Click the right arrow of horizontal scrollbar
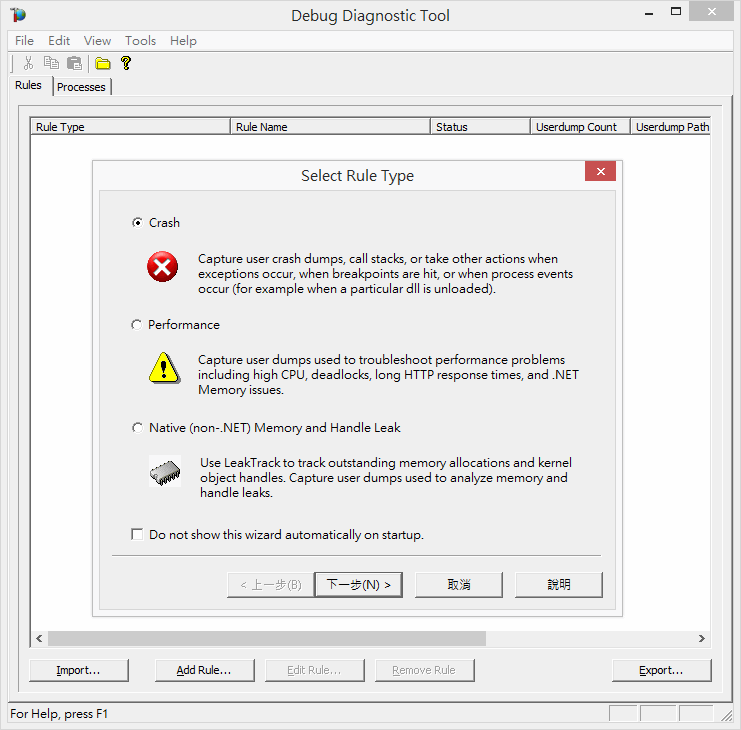The height and width of the screenshot is (730, 741). point(702,638)
